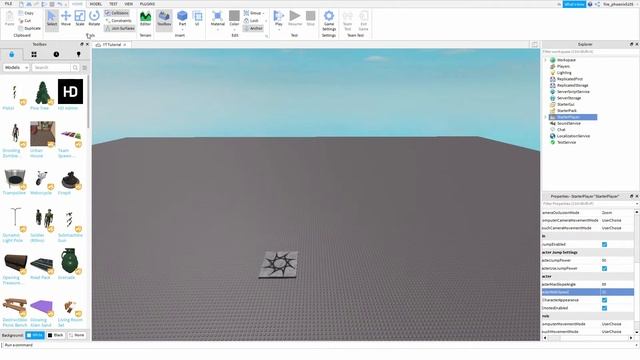This screenshot has height=360, width=640.
Task: Click the Paste clipboard icon
Action: point(9,19)
